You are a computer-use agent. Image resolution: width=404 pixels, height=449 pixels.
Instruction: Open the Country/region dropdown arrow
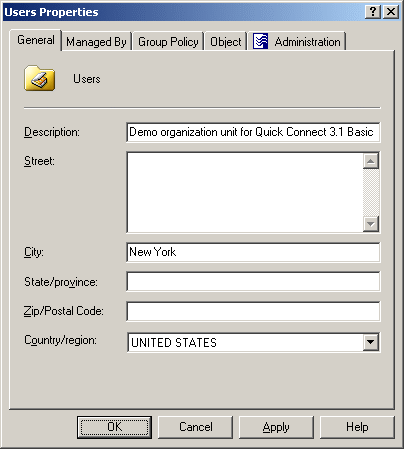click(371, 342)
